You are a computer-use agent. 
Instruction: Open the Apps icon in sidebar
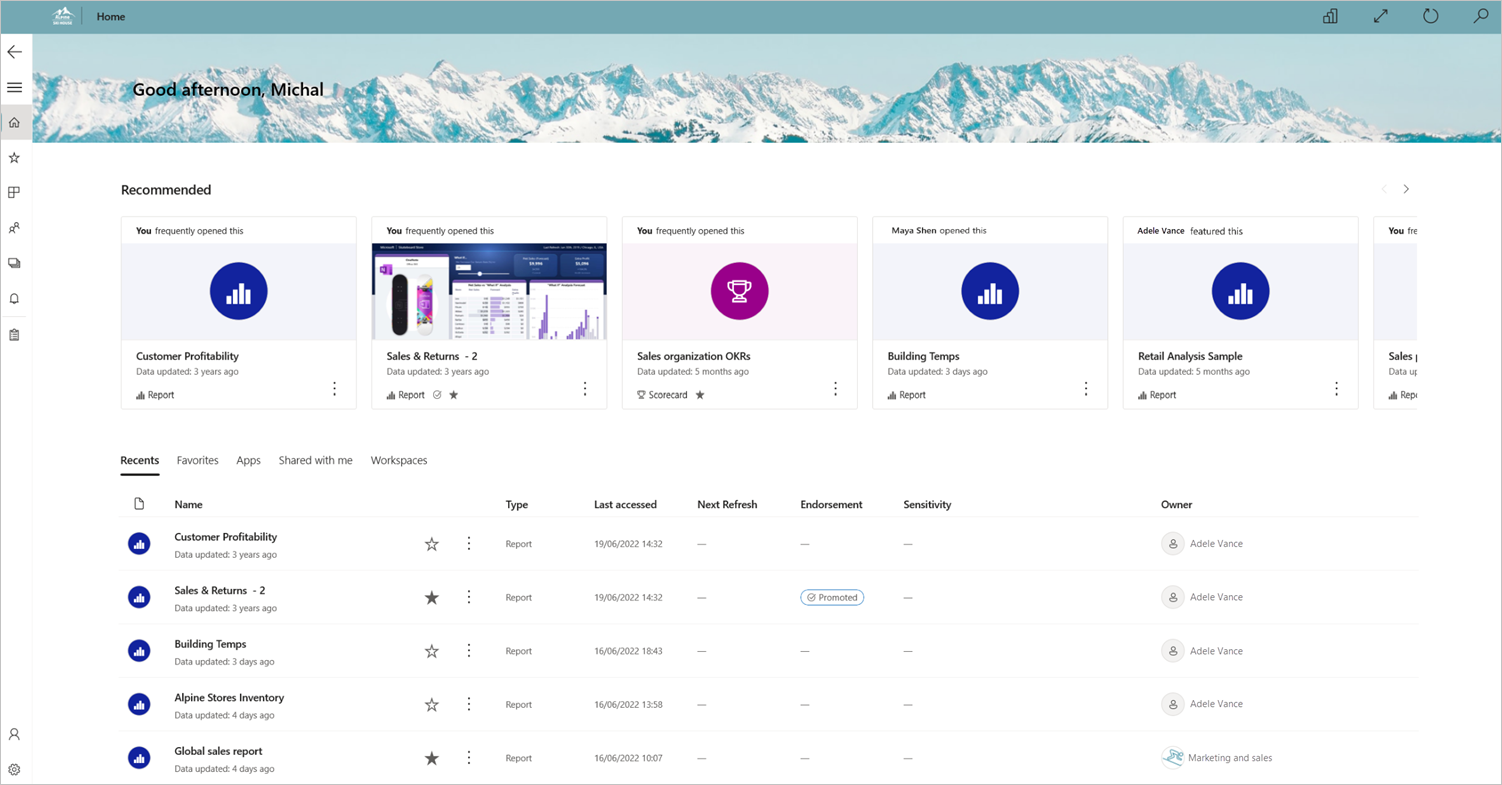click(x=14, y=193)
